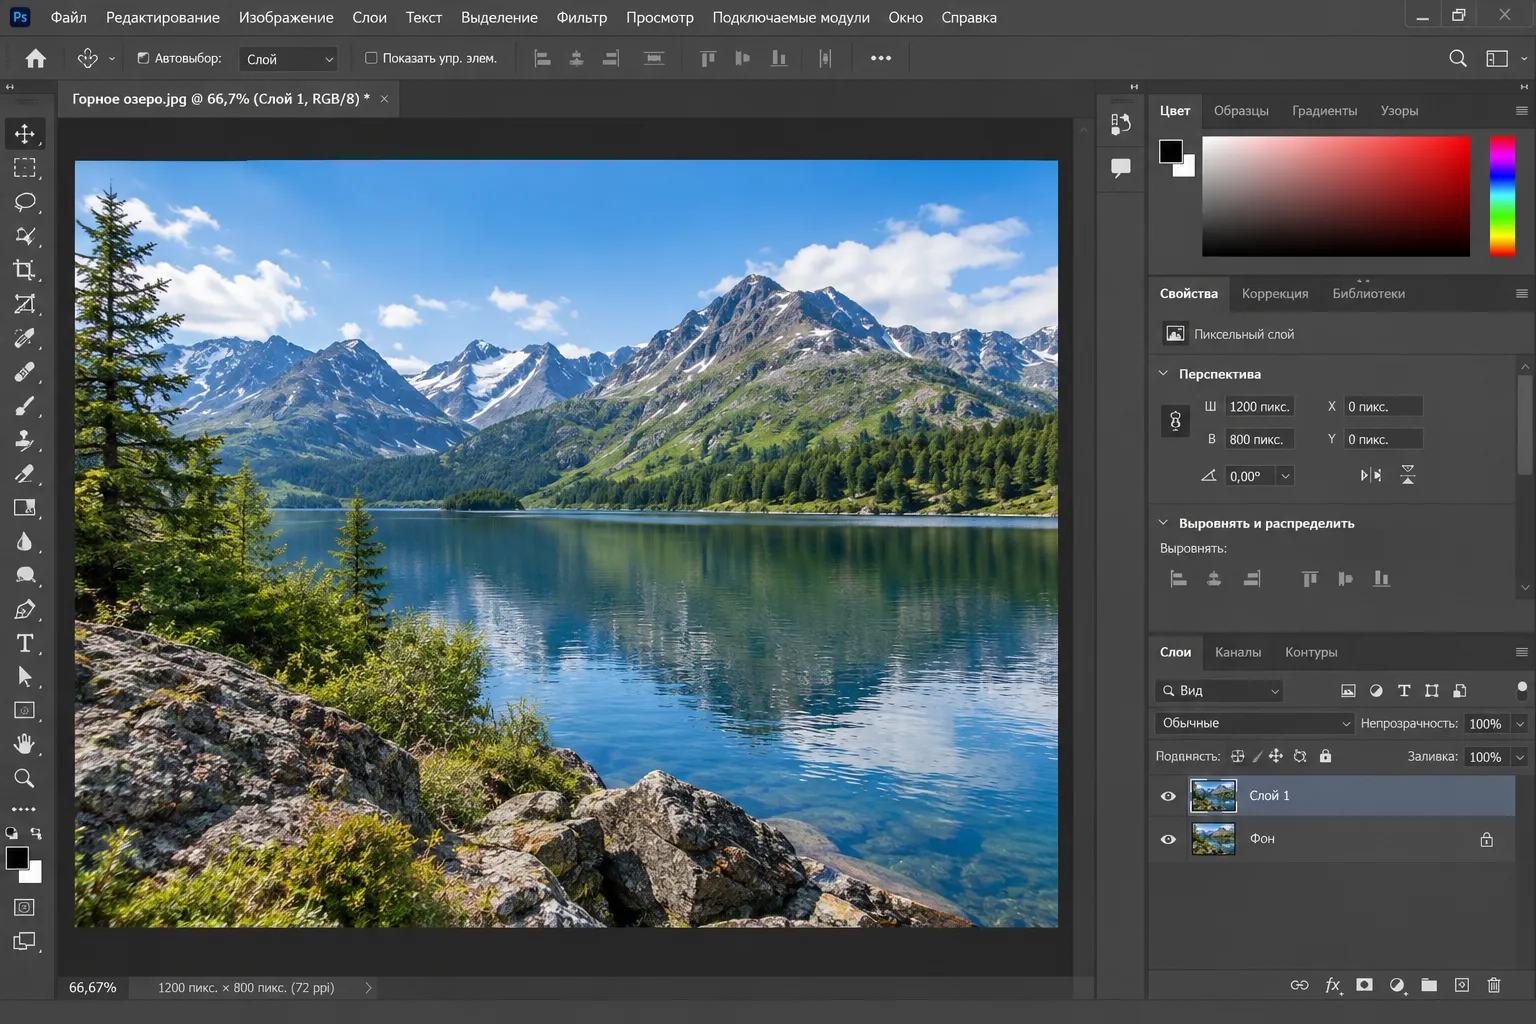Screen dimensions: 1536x1024
Task: Toggle lock all for layer
Action: point(1325,756)
